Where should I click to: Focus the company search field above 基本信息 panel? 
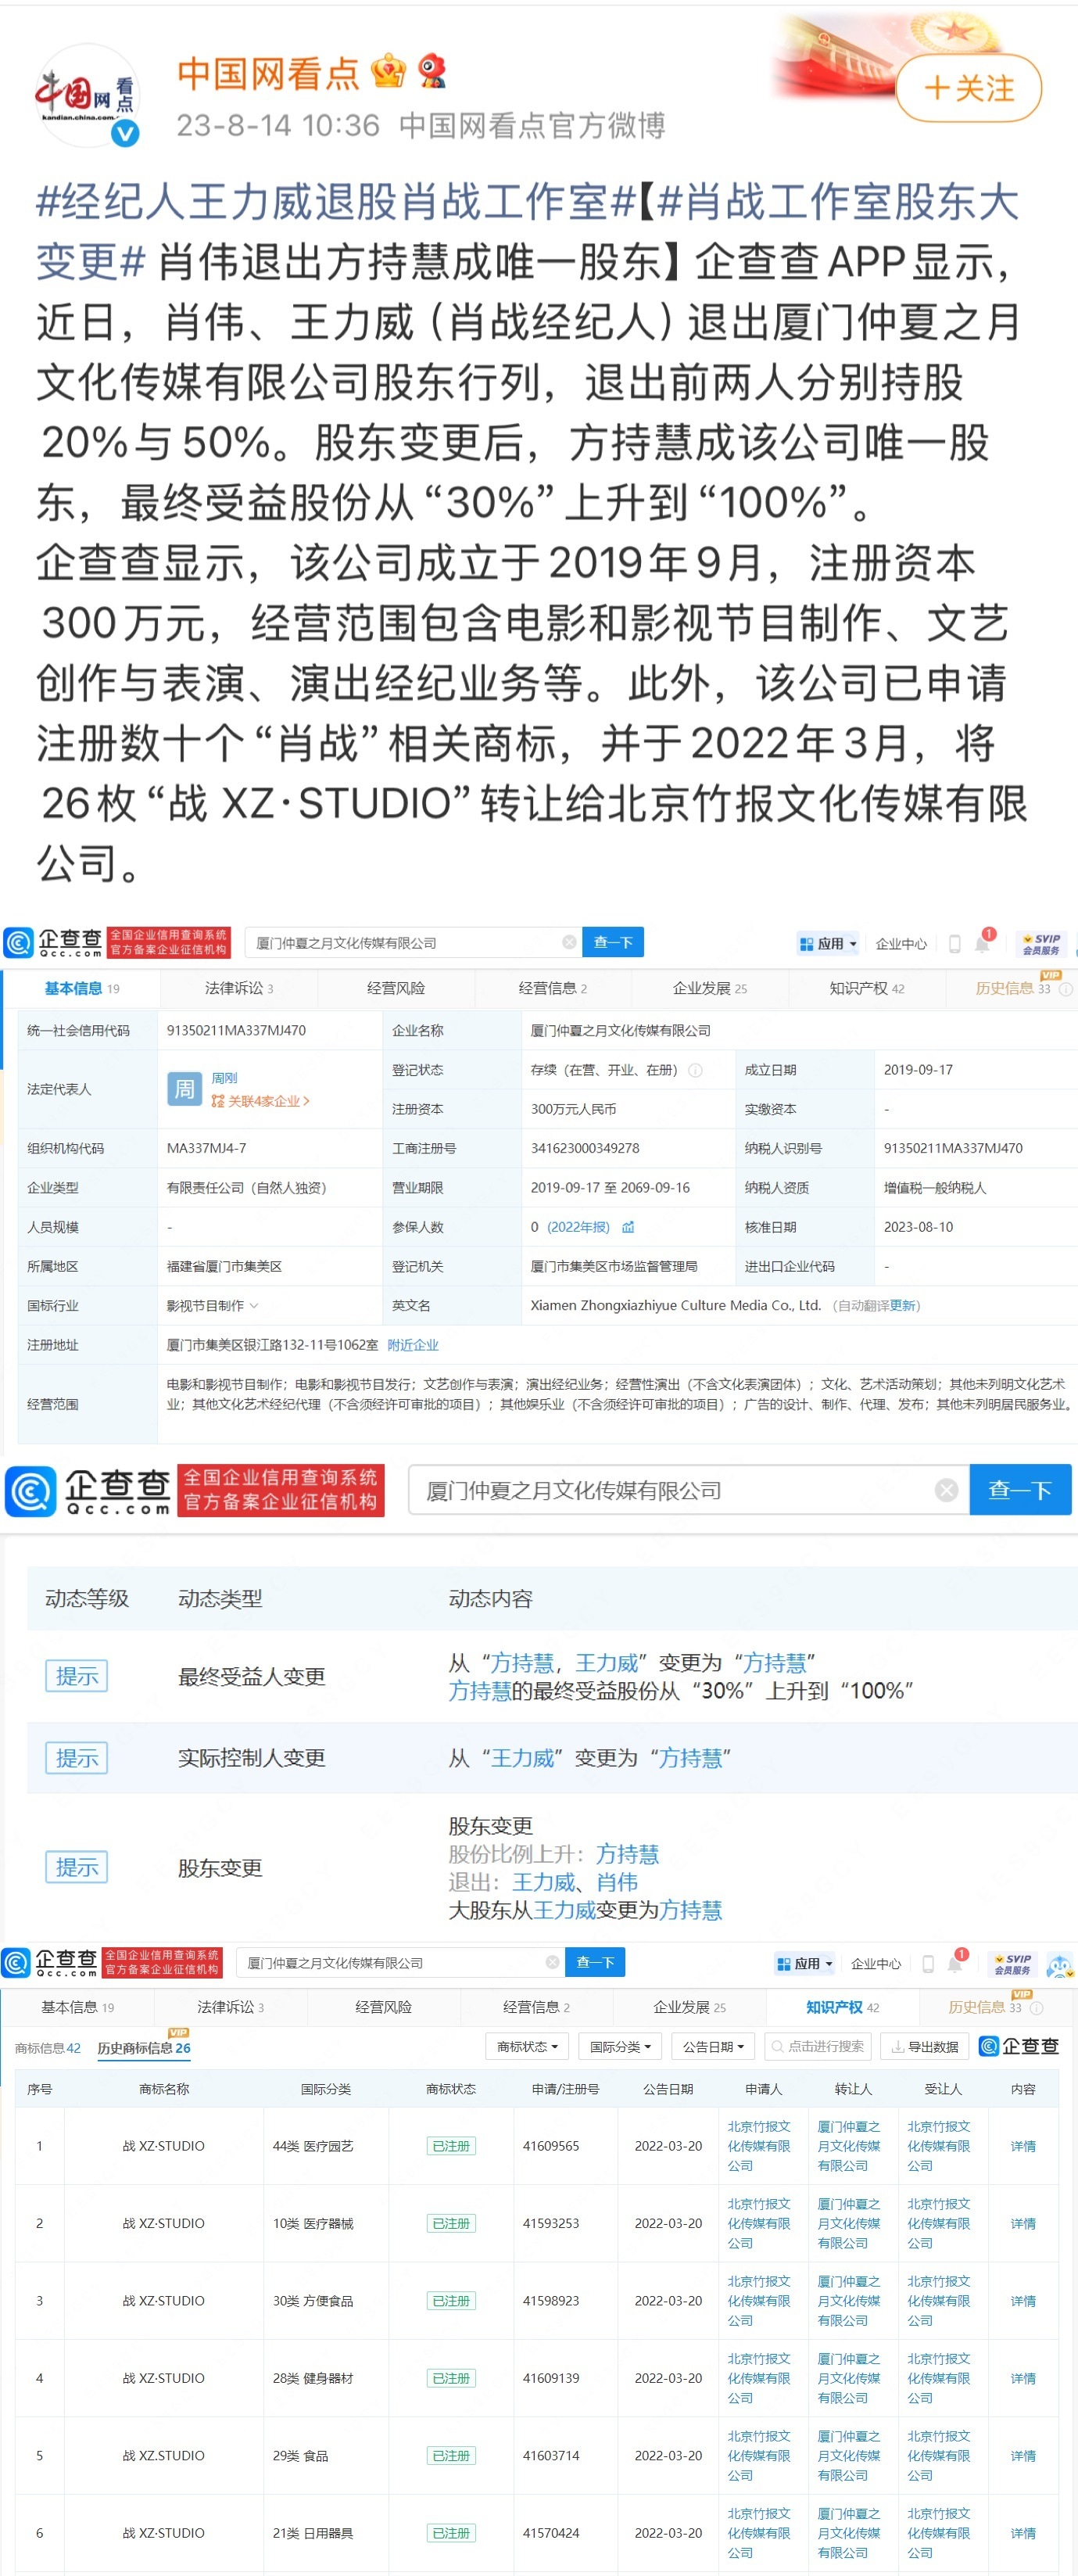pyautogui.click(x=411, y=942)
